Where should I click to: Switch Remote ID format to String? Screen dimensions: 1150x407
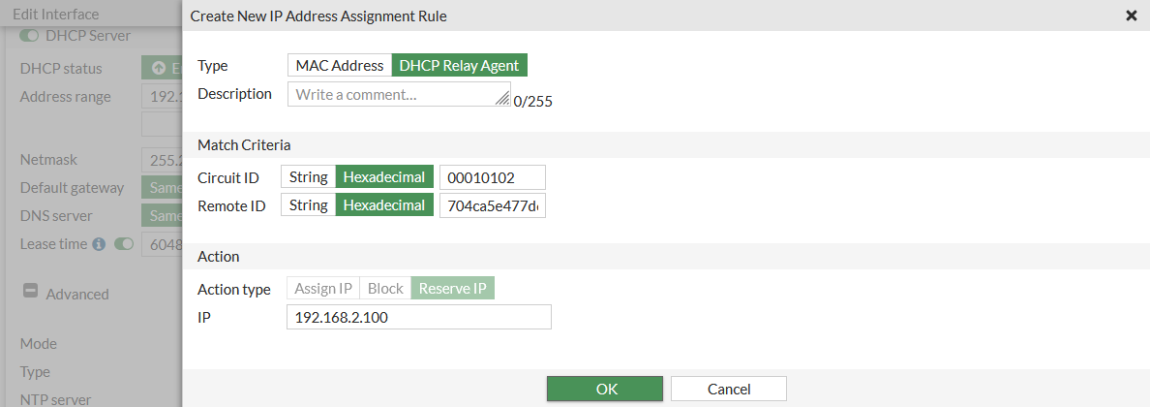pyautogui.click(x=308, y=205)
